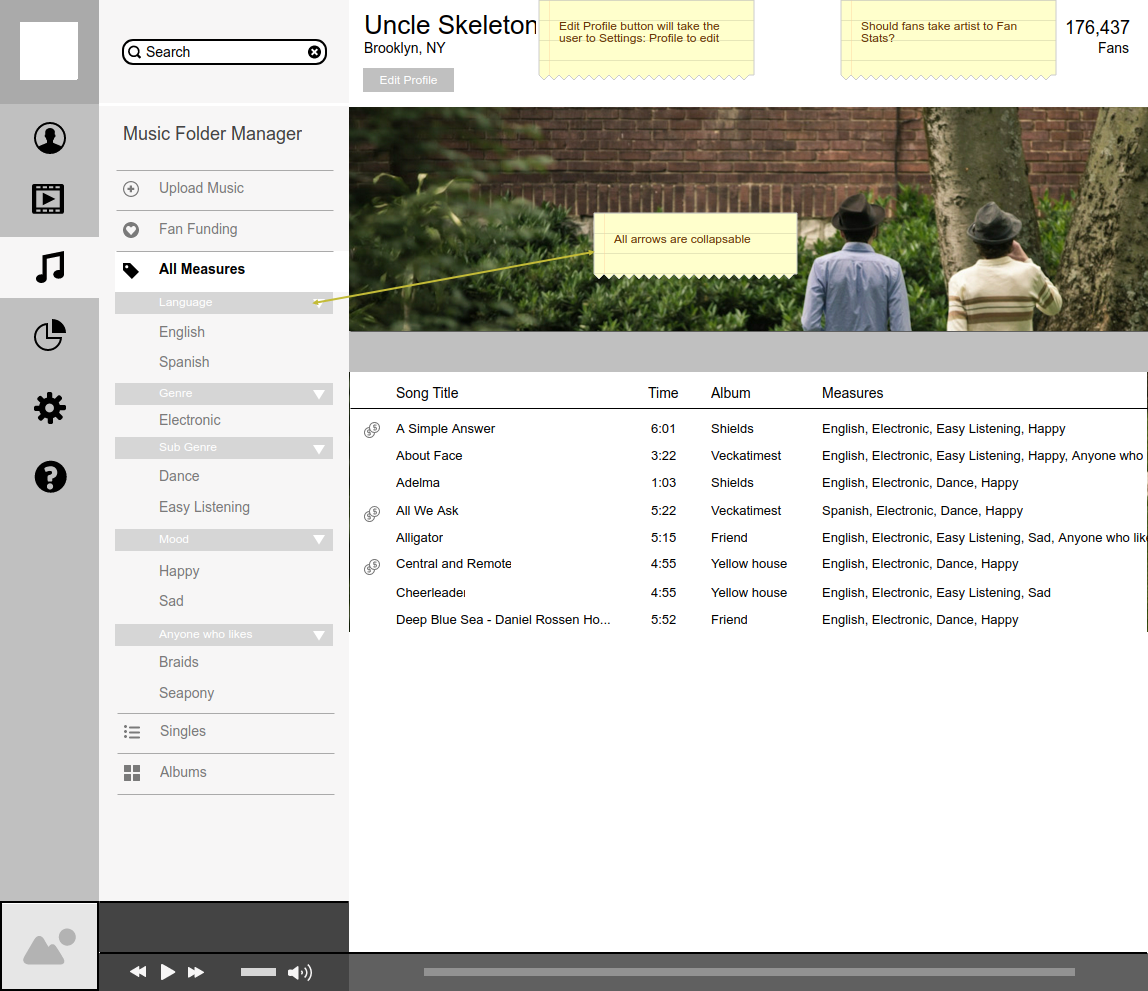Select the song Alligator

[419, 538]
